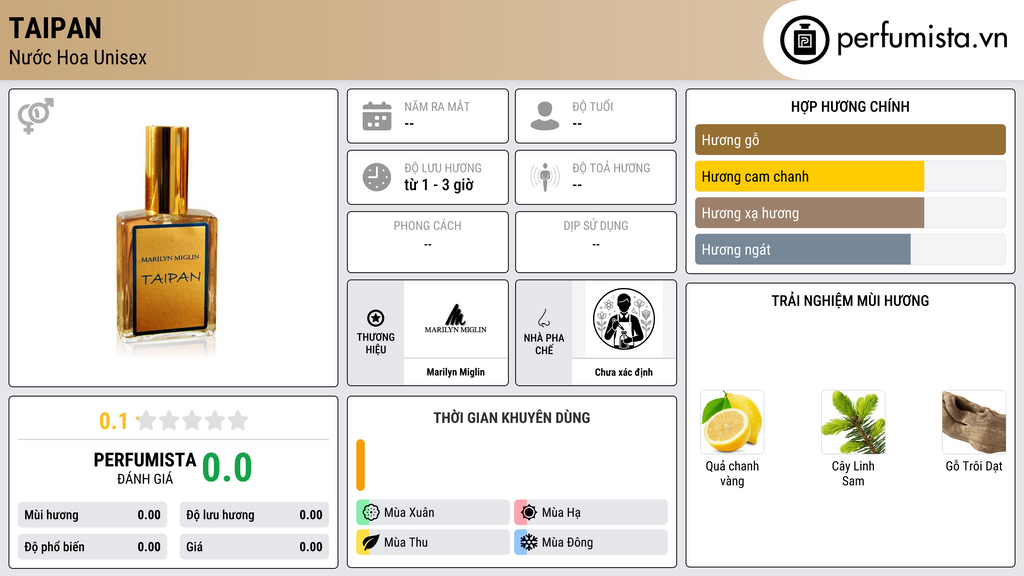Click the perfumer illustration for Chưa xác định
The width and height of the screenshot is (1024, 576).
[624, 319]
